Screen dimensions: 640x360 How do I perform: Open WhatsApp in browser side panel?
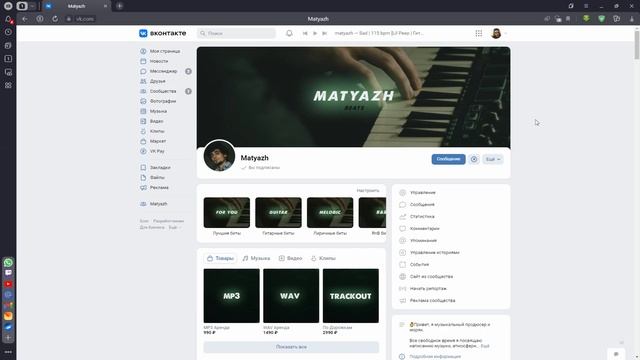(8, 262)
